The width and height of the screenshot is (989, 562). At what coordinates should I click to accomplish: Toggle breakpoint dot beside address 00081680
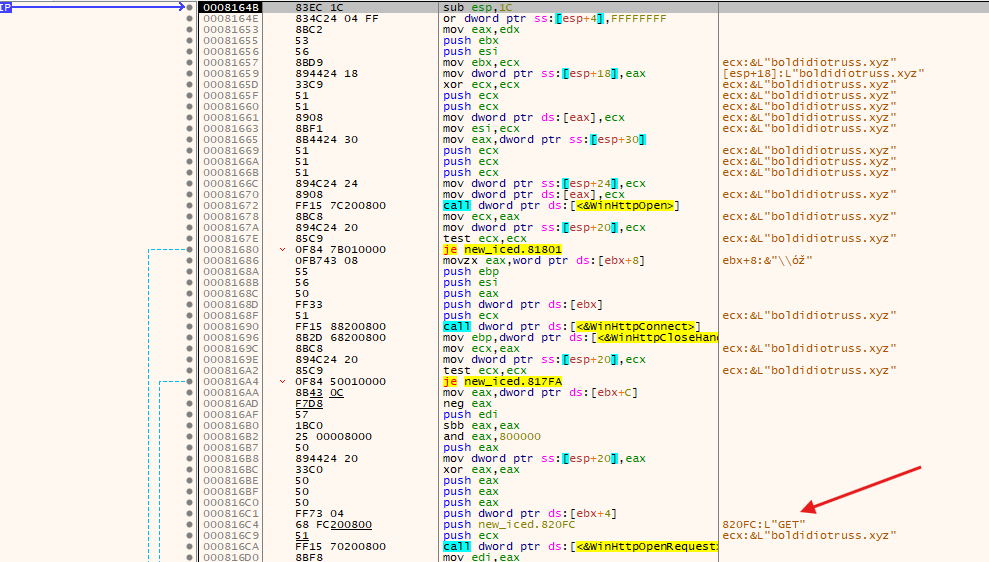(189, 250)
